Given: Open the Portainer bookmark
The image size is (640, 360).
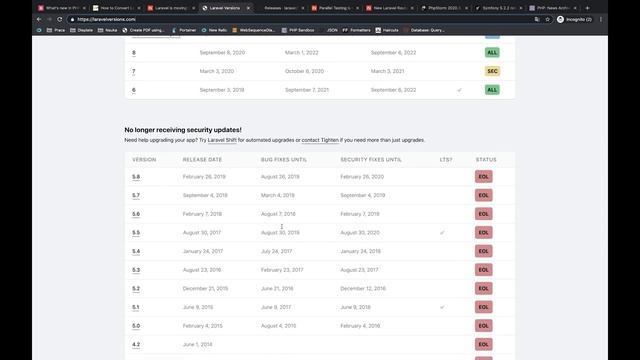Looking at the screenshot, I should [x=184, y=30].
